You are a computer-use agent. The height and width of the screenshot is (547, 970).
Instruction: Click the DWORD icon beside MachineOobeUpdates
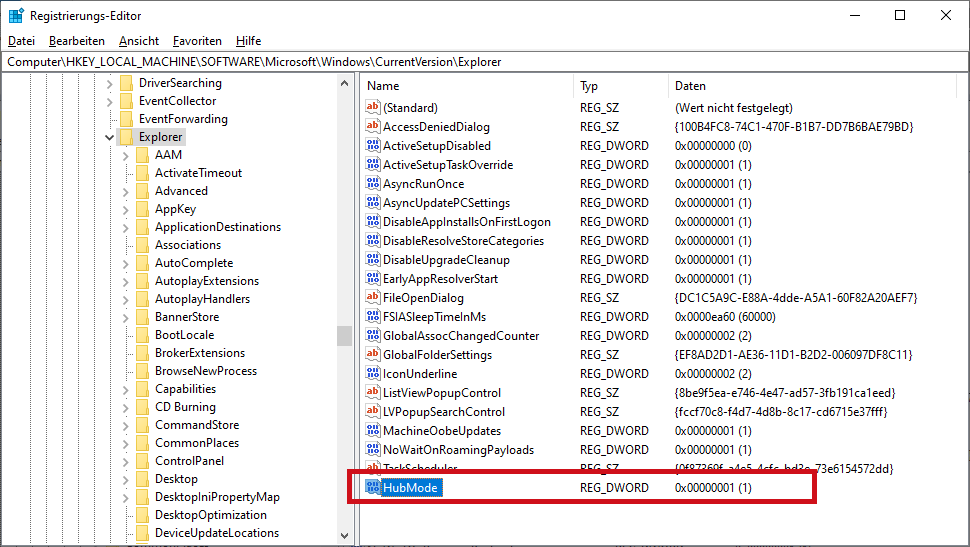pyautogui.click(x=372, y=430)
